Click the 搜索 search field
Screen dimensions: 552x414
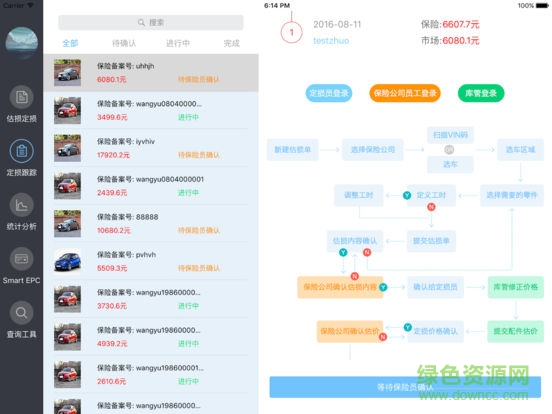point(151,23)
